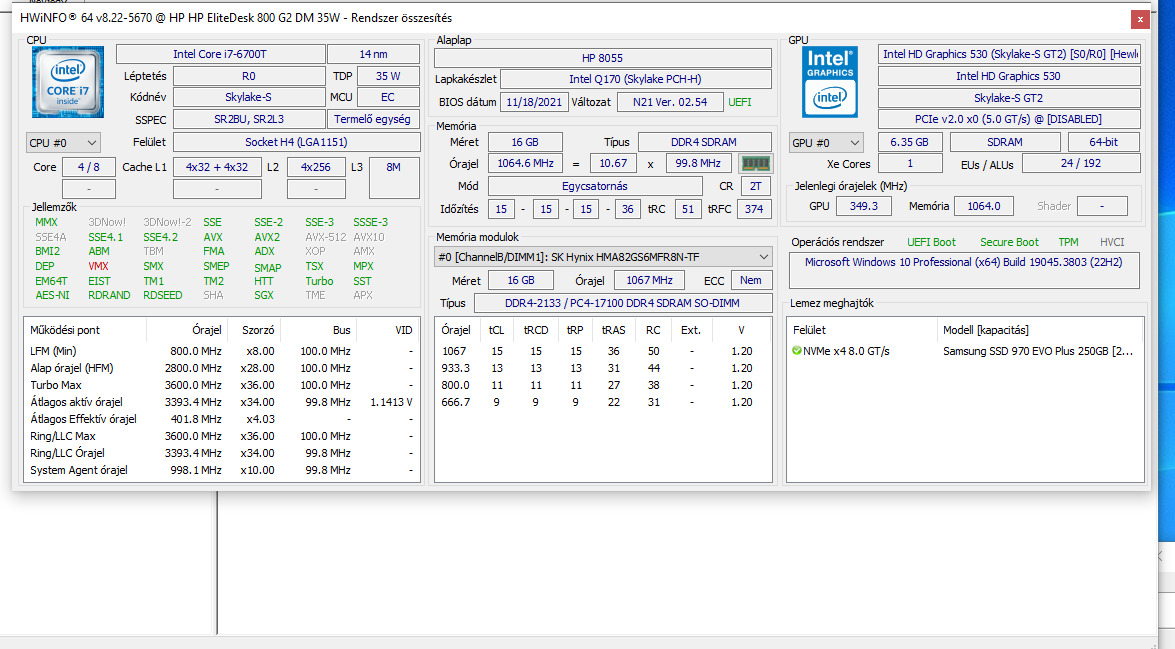
Task: Click the HVCI label
Action: [x=1112, y=242]
